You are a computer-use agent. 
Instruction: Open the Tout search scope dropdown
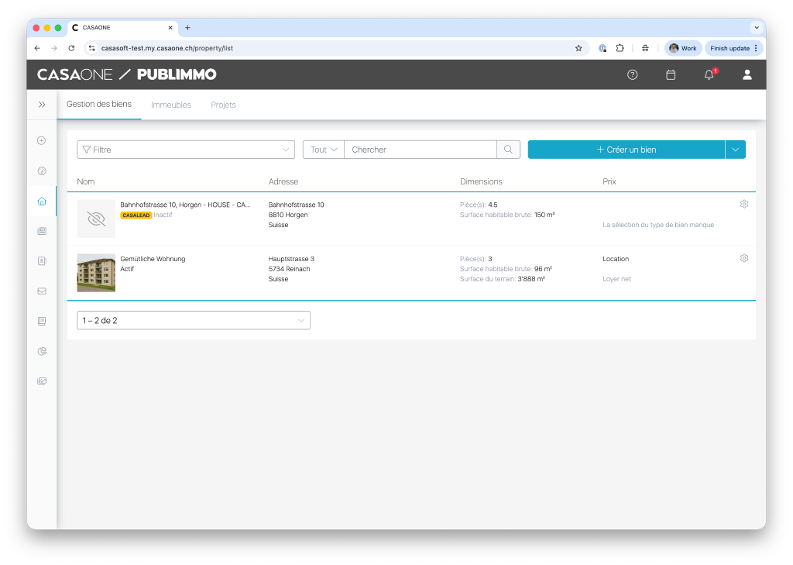coord(324,150)
